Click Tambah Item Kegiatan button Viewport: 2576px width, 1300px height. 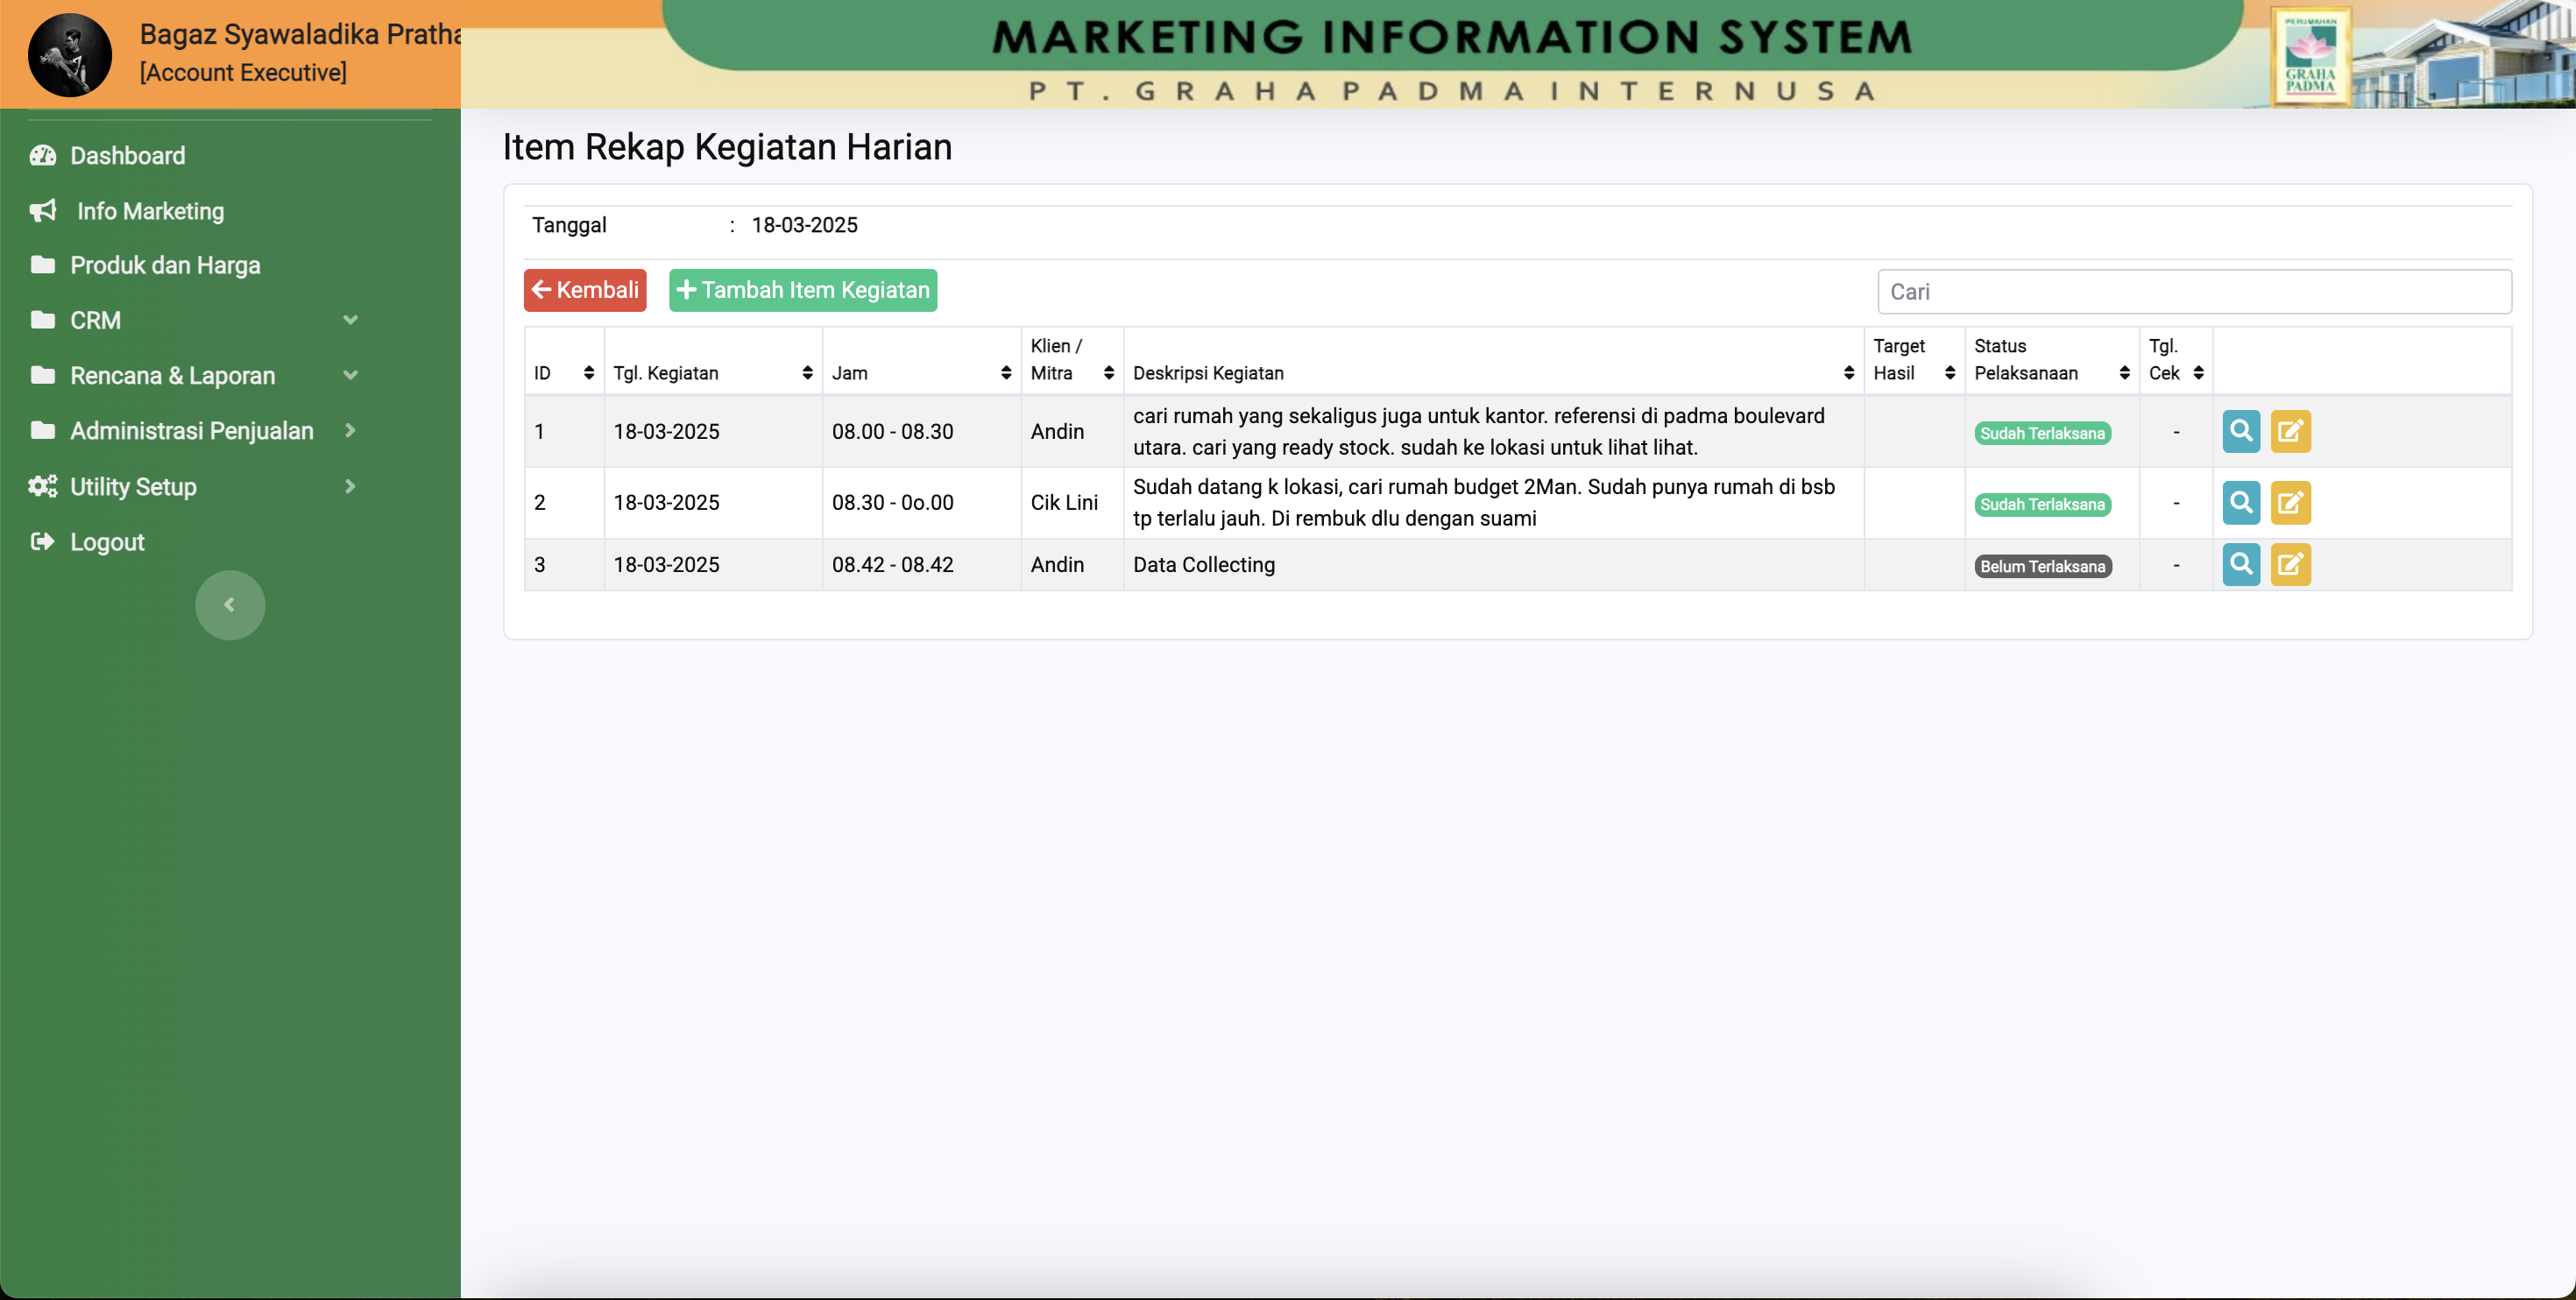click(802, 290)
